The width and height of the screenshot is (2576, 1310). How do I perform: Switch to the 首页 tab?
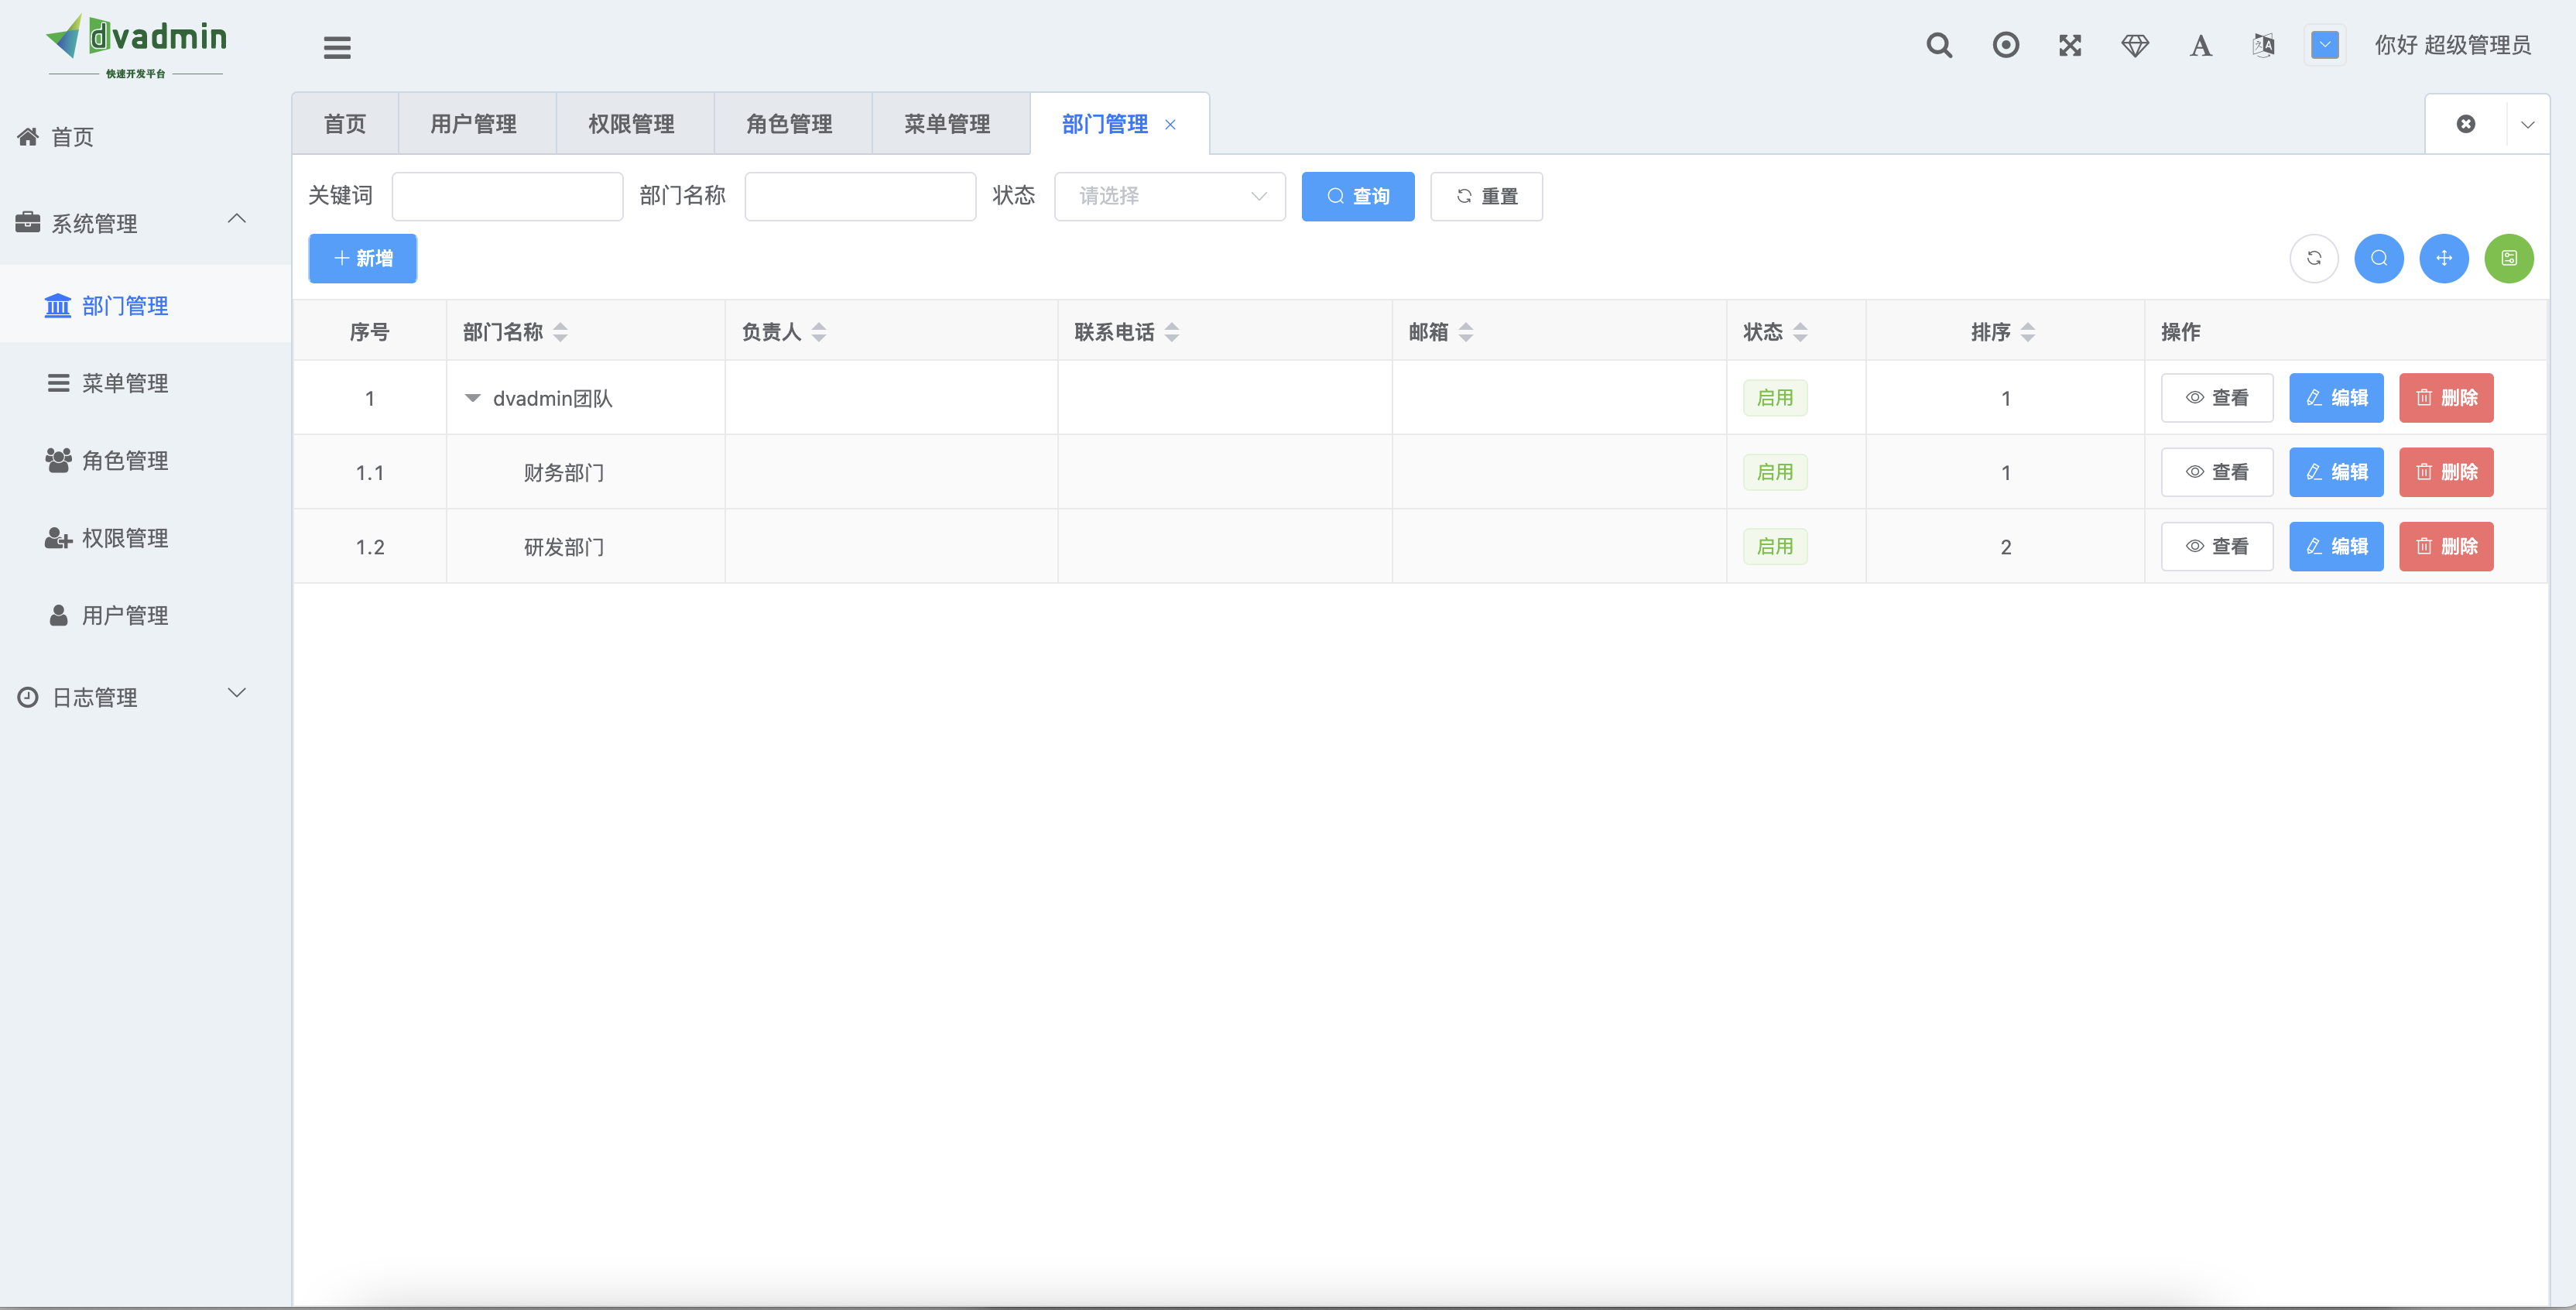[345, 124]
